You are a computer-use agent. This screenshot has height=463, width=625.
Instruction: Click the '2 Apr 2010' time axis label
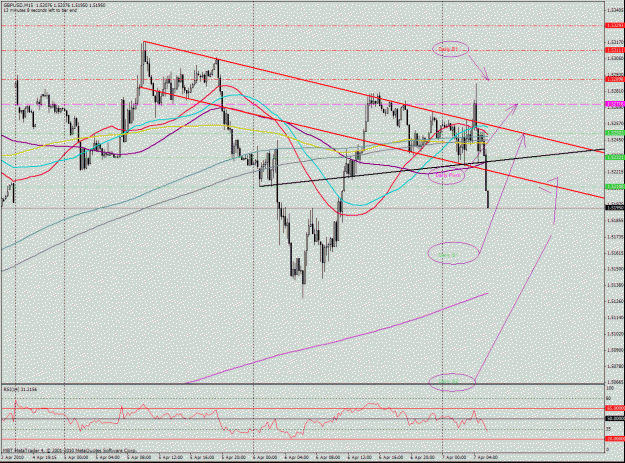(x=11, y=457)
